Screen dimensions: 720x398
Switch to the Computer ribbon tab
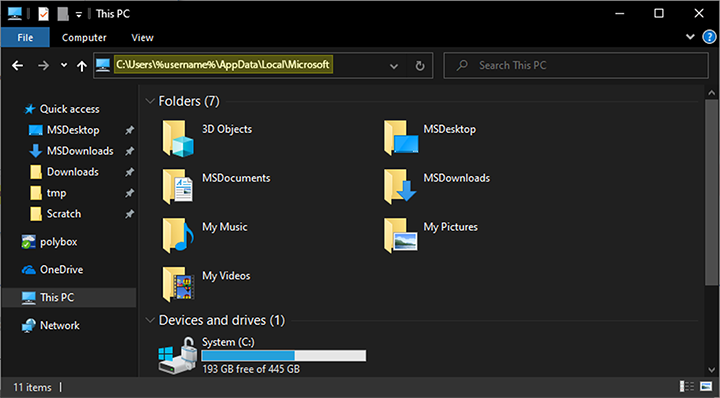pyautogui.click(x=84, y=38)
